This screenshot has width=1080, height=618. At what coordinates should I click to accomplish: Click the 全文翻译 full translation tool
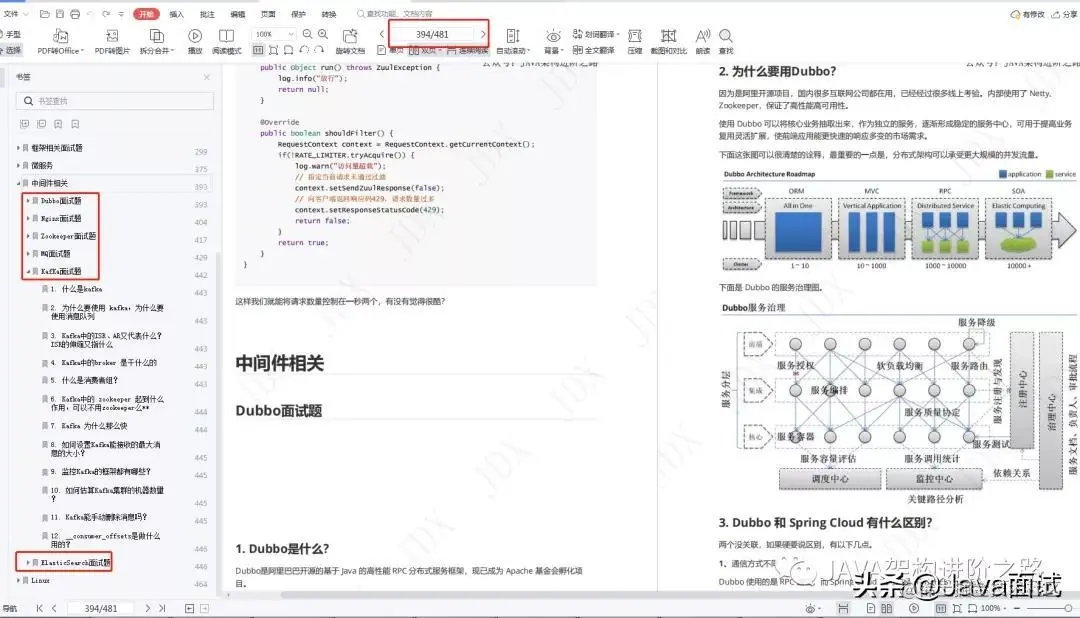coord(594,50)
